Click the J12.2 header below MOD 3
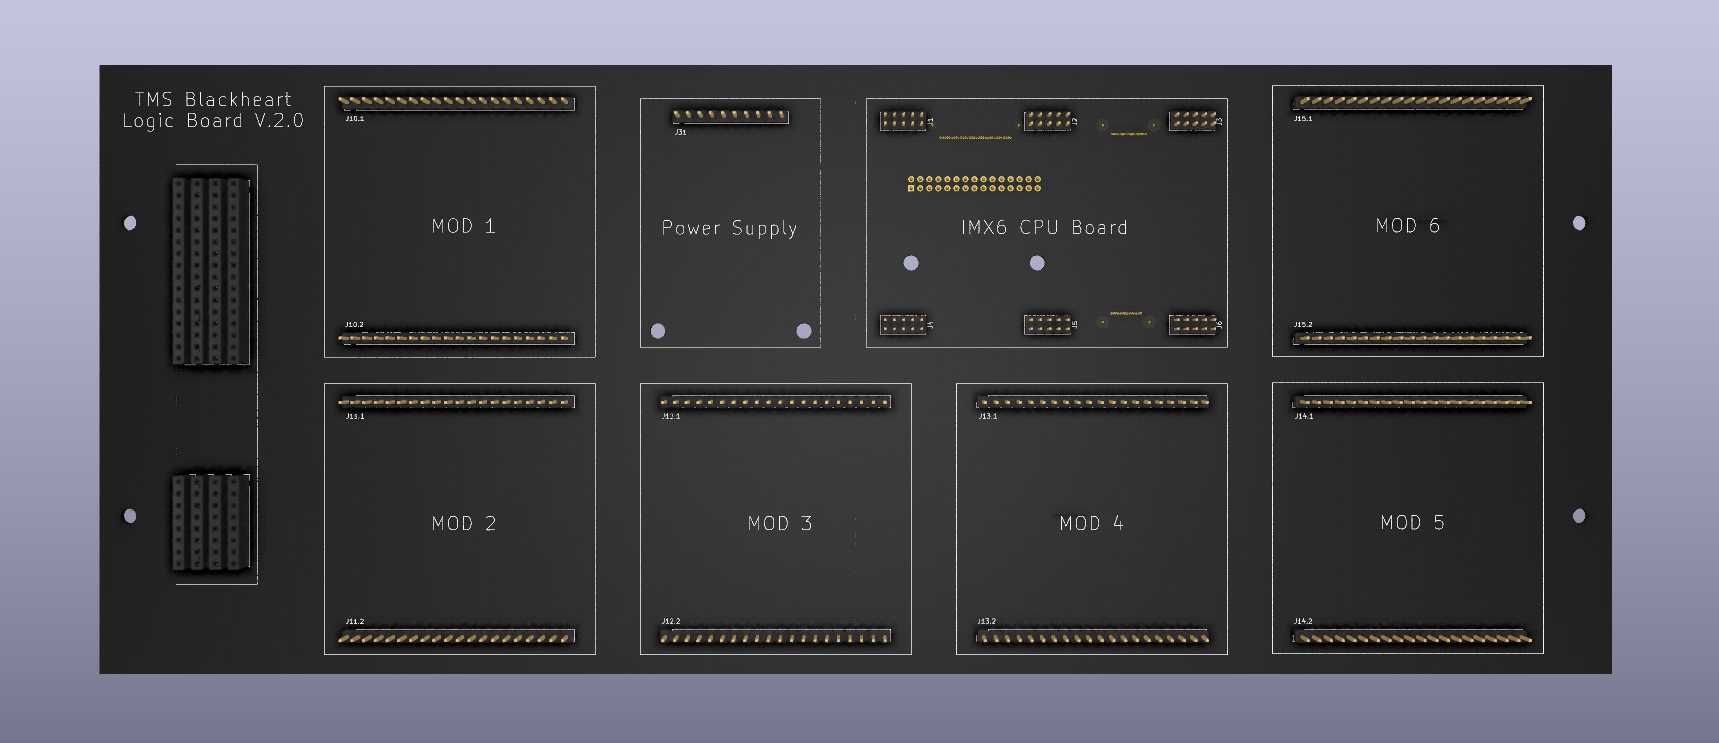1719x743 pixels. [775, 636]
